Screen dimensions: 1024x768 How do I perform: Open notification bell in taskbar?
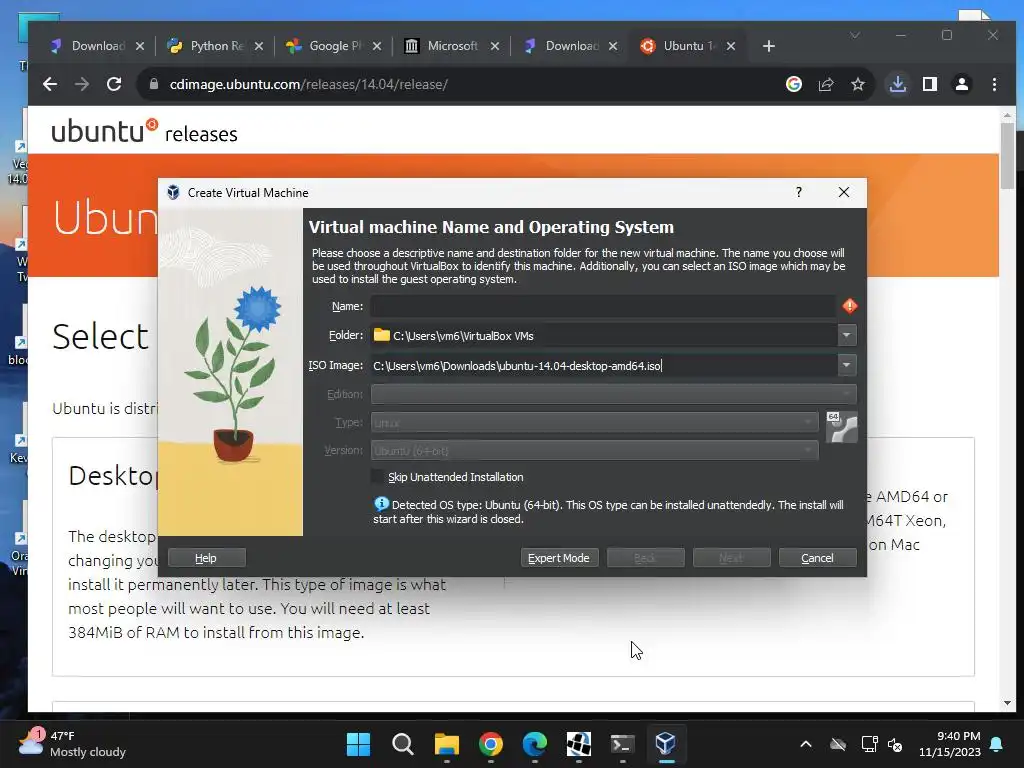click(997, 744)
